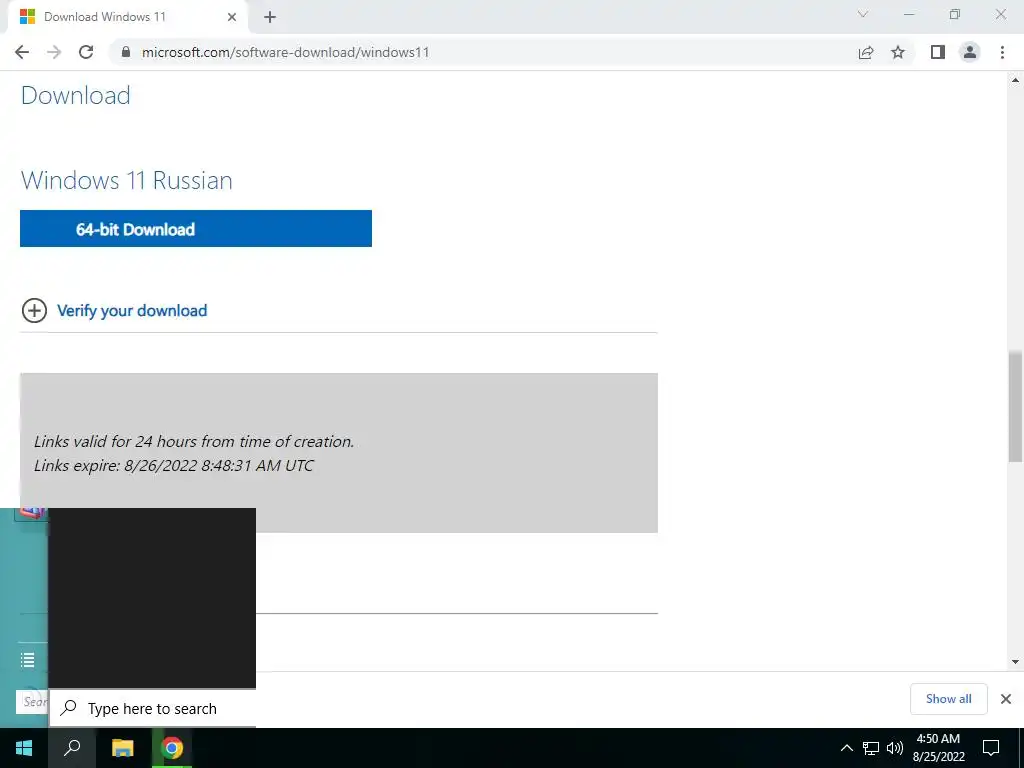
Task: Click the Links expire date text
Action: tap(174, 466)
